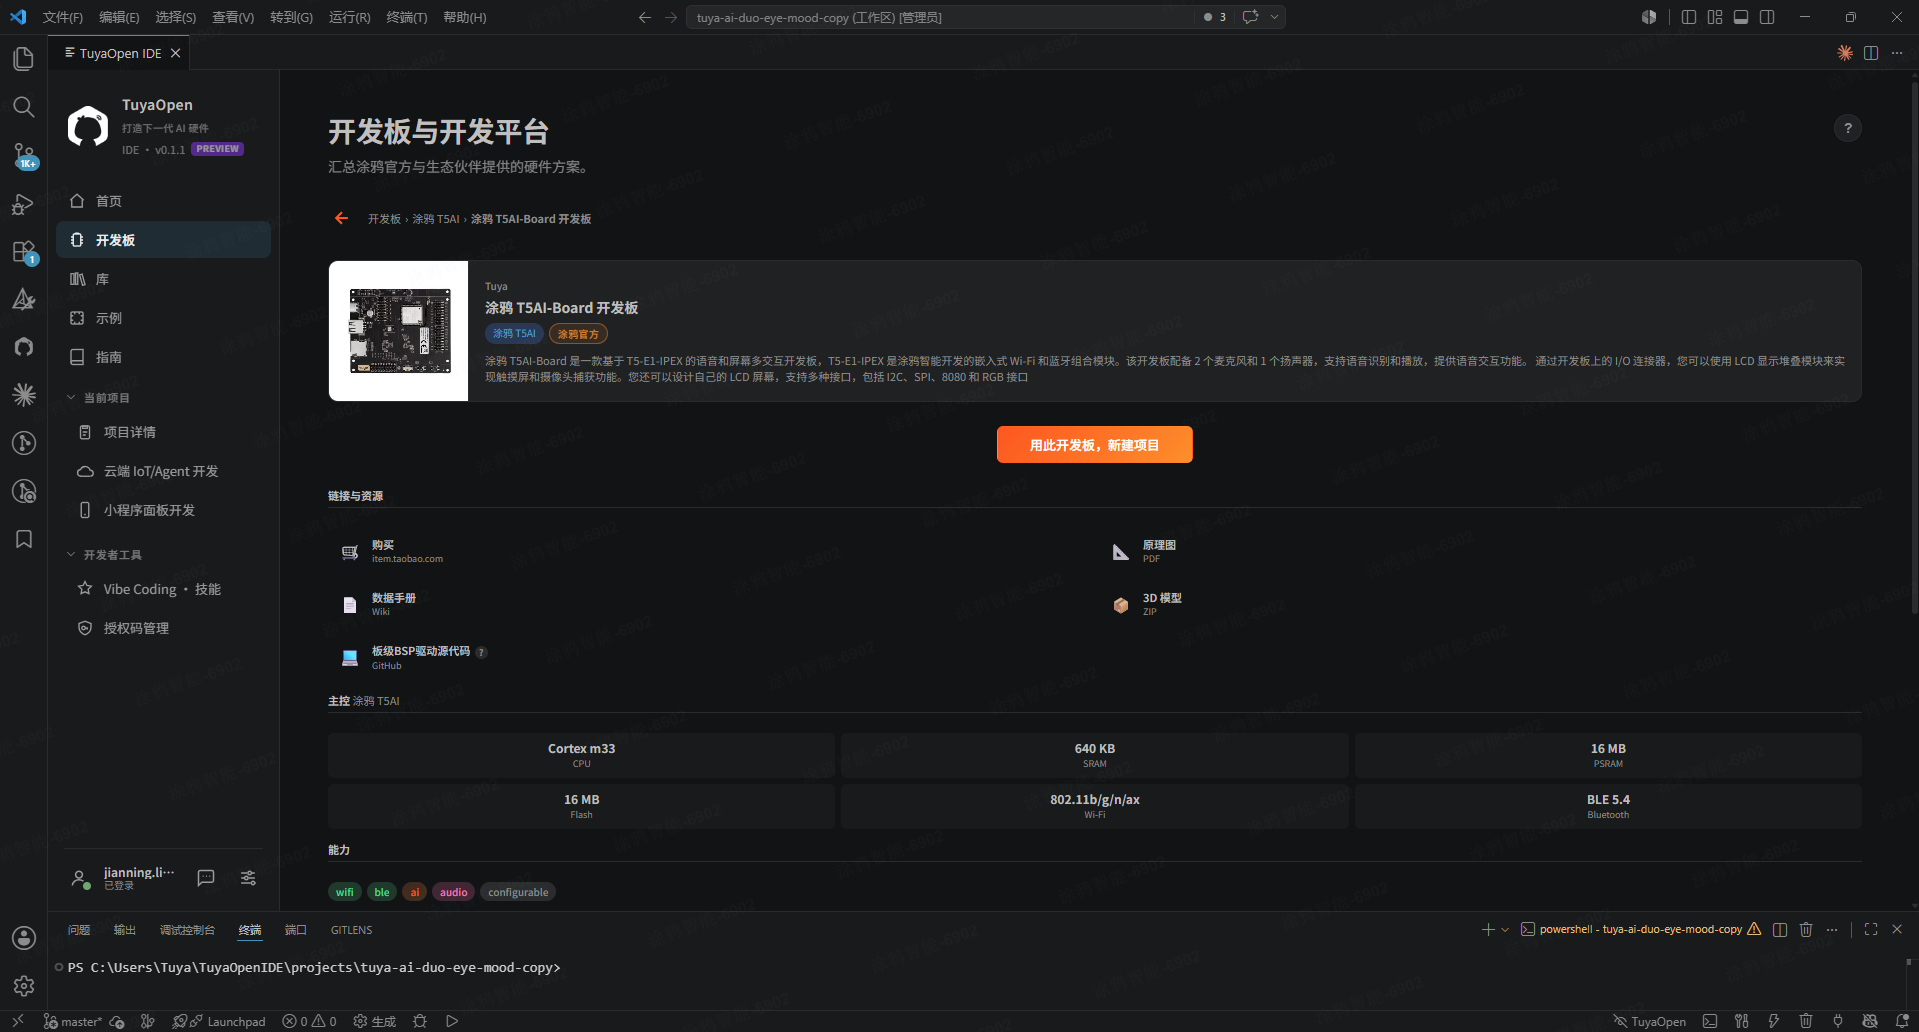Open Source Control in activity bar
Image resolution: width=1919 pixels, height=1032 pixels.
(23, 155)
